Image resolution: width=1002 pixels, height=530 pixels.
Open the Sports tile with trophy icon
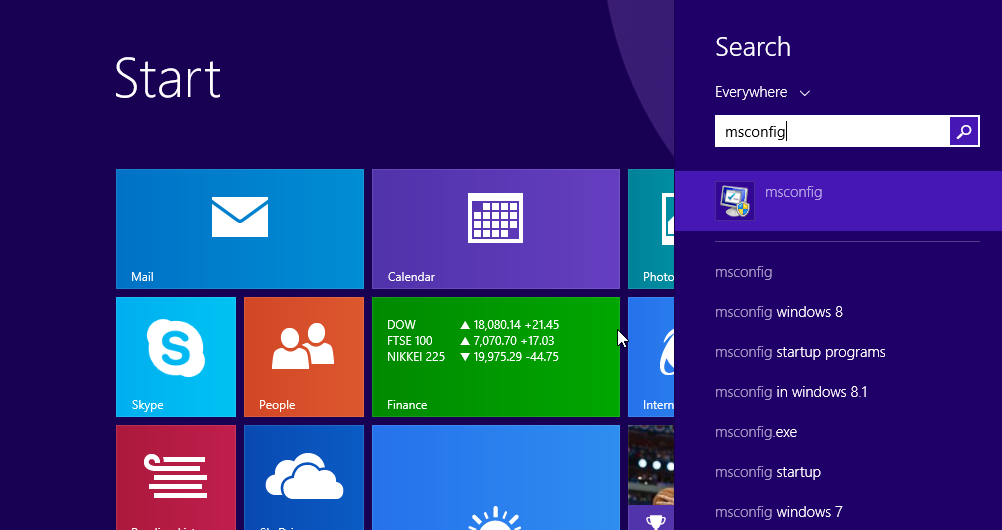pos(651,478)
